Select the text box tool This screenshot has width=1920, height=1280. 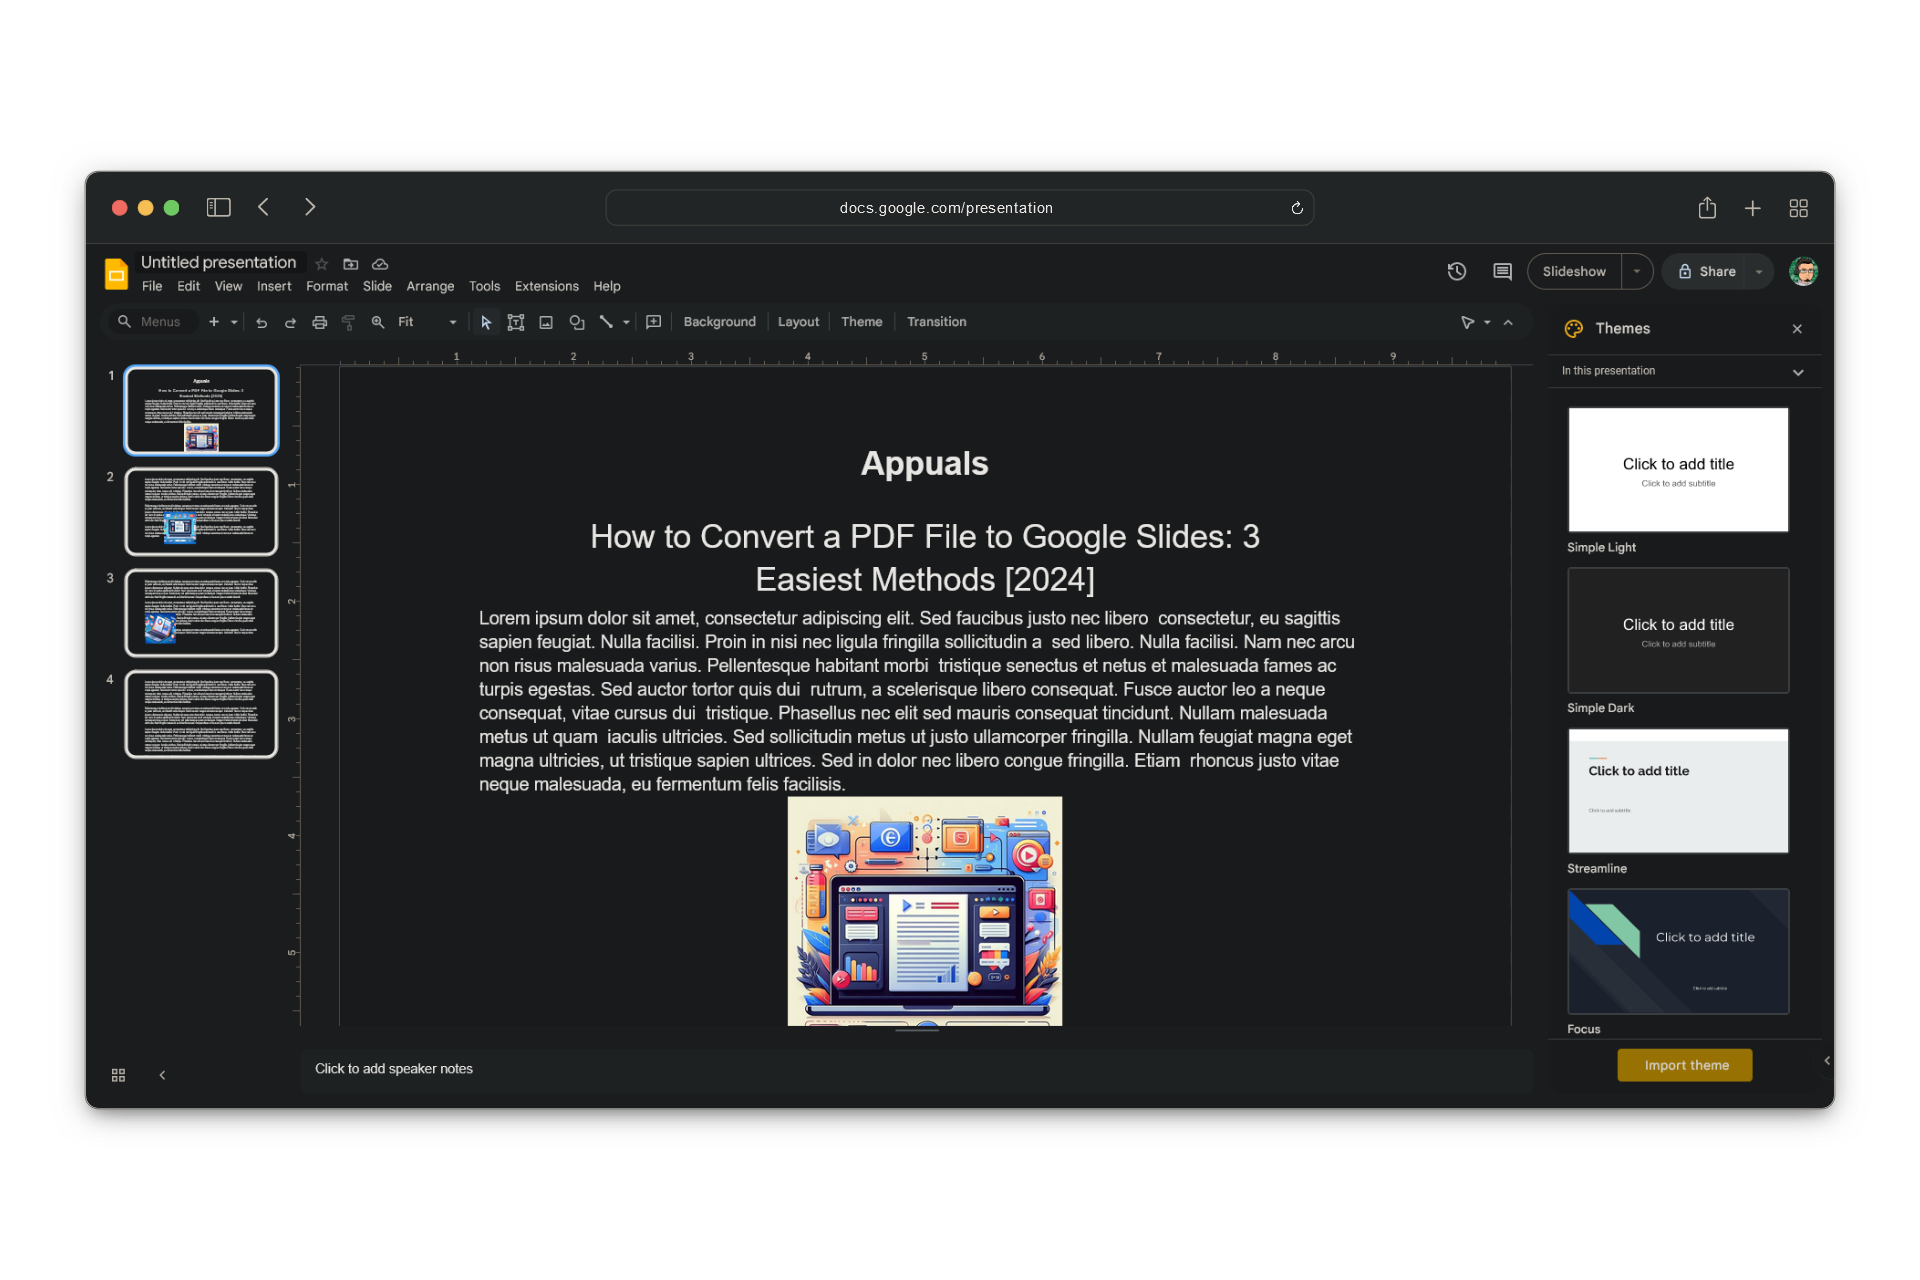click(x=516, y=322)
